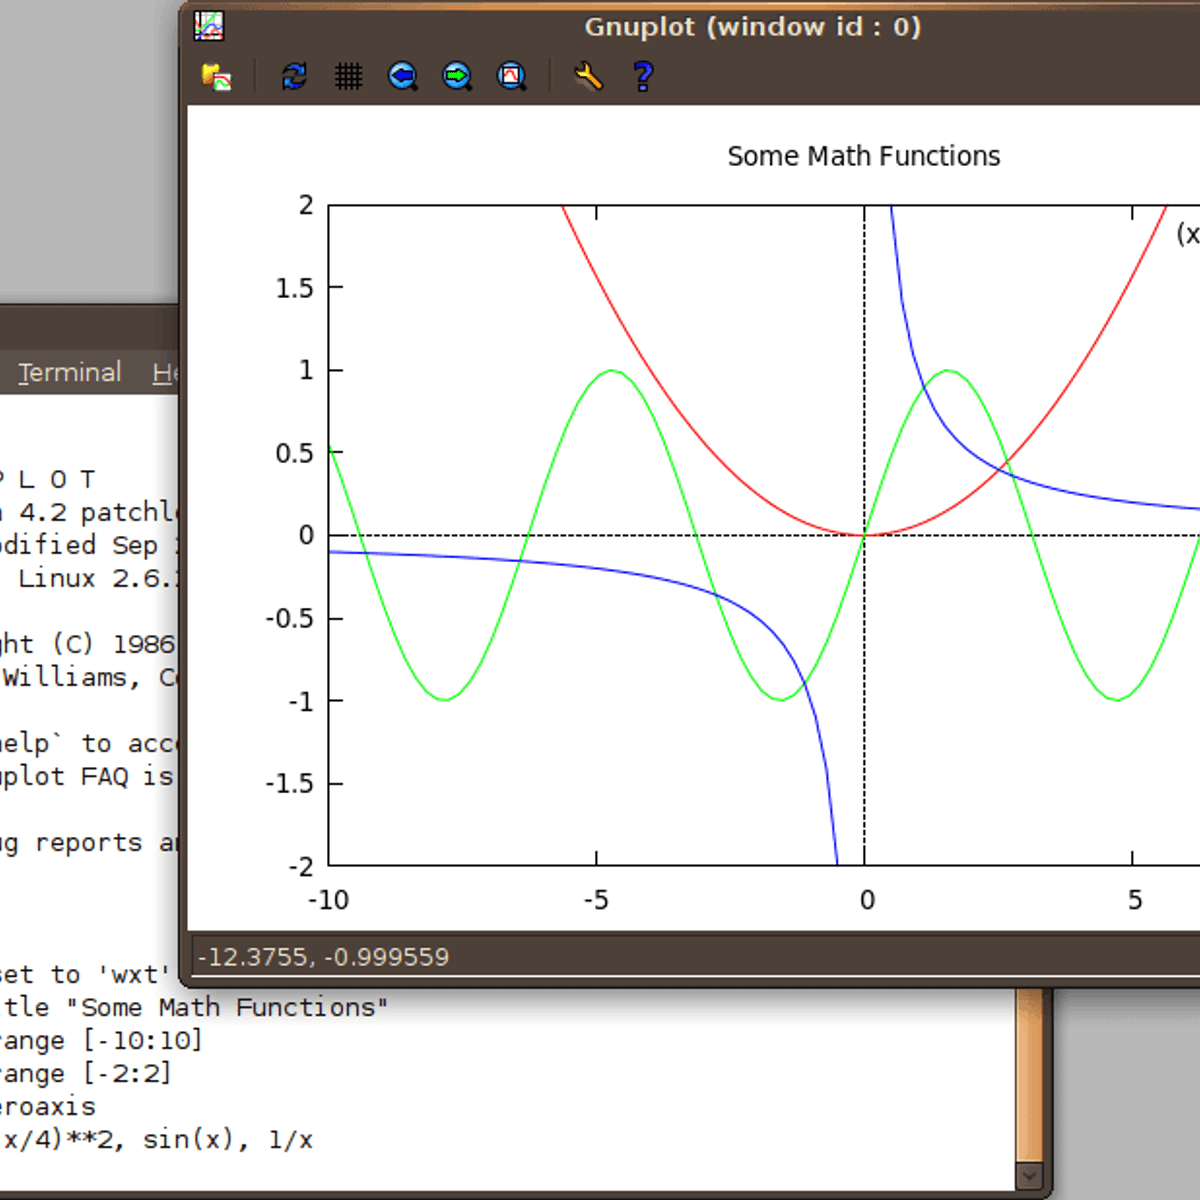1200x1200 pixels.
Task: Click the x-axis label "-10"
Action: pyautogui.click(x=328, y=900)
